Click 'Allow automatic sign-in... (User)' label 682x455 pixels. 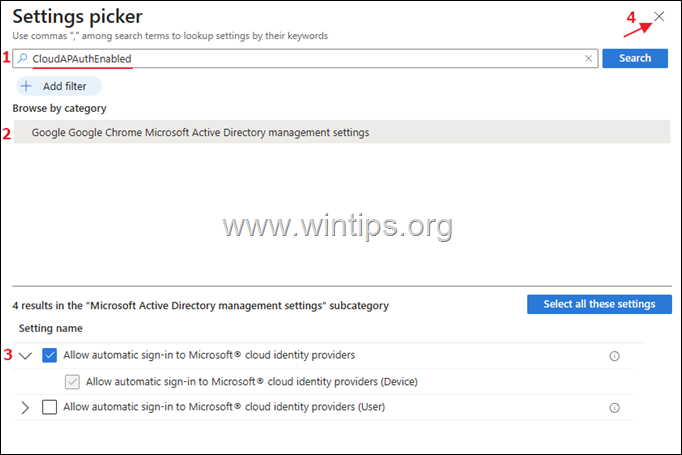(224, 407)
